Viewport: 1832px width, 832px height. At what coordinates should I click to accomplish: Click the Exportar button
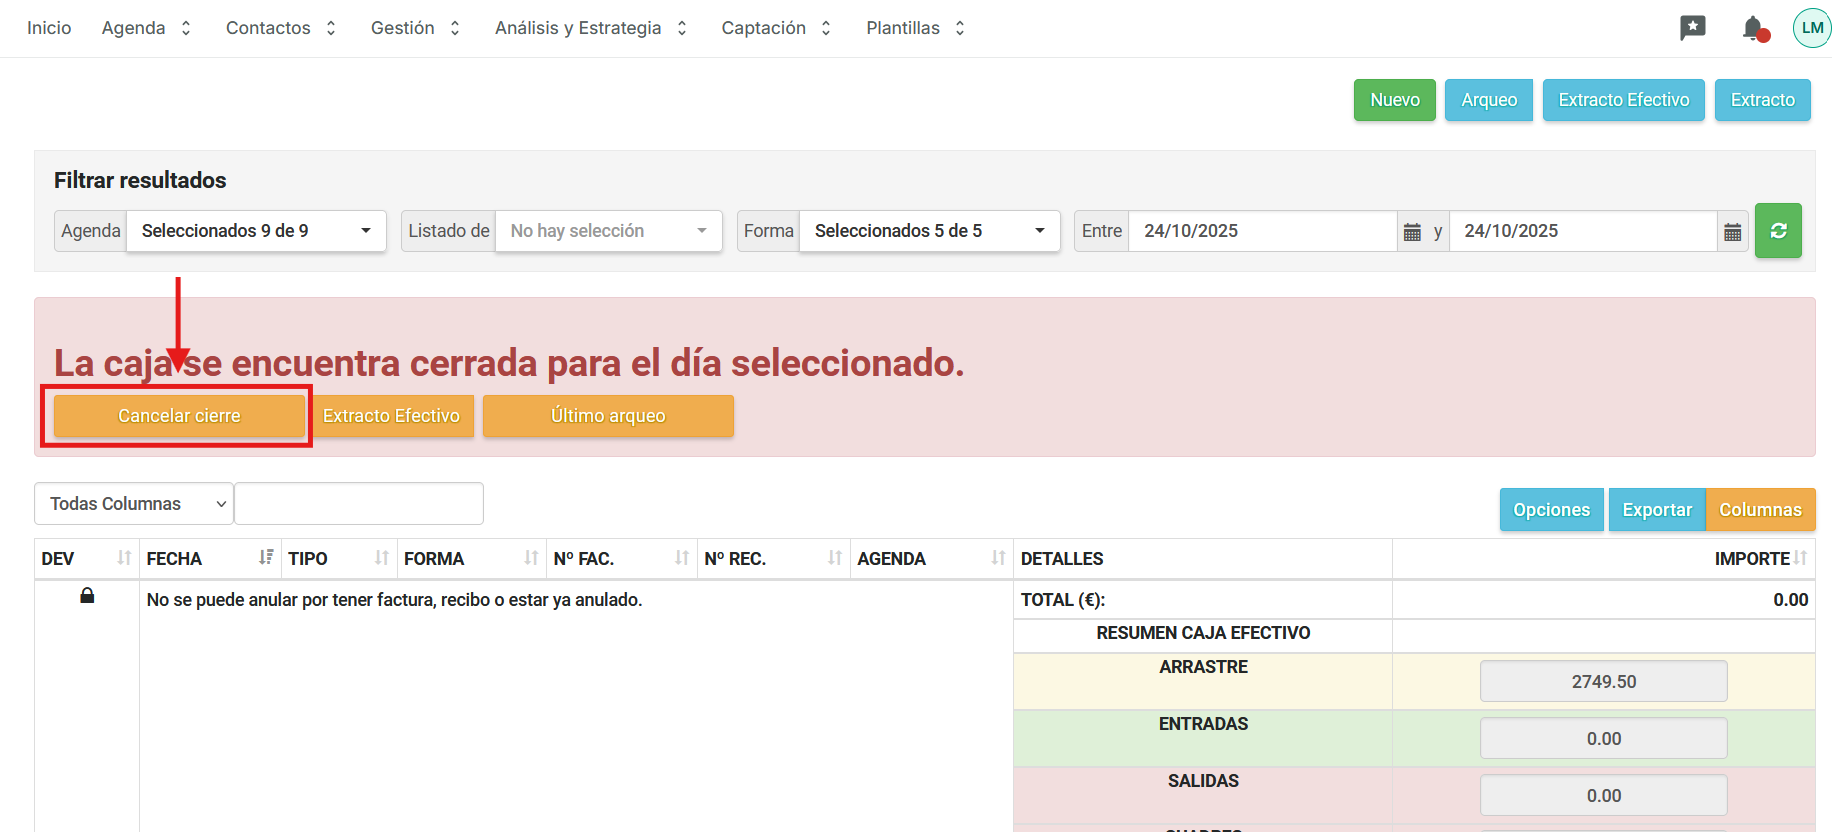[1656, 510]
